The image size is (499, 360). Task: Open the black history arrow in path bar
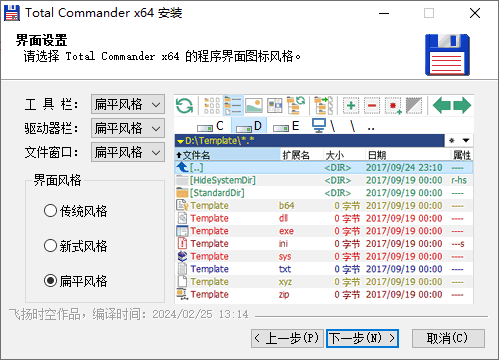466,140
